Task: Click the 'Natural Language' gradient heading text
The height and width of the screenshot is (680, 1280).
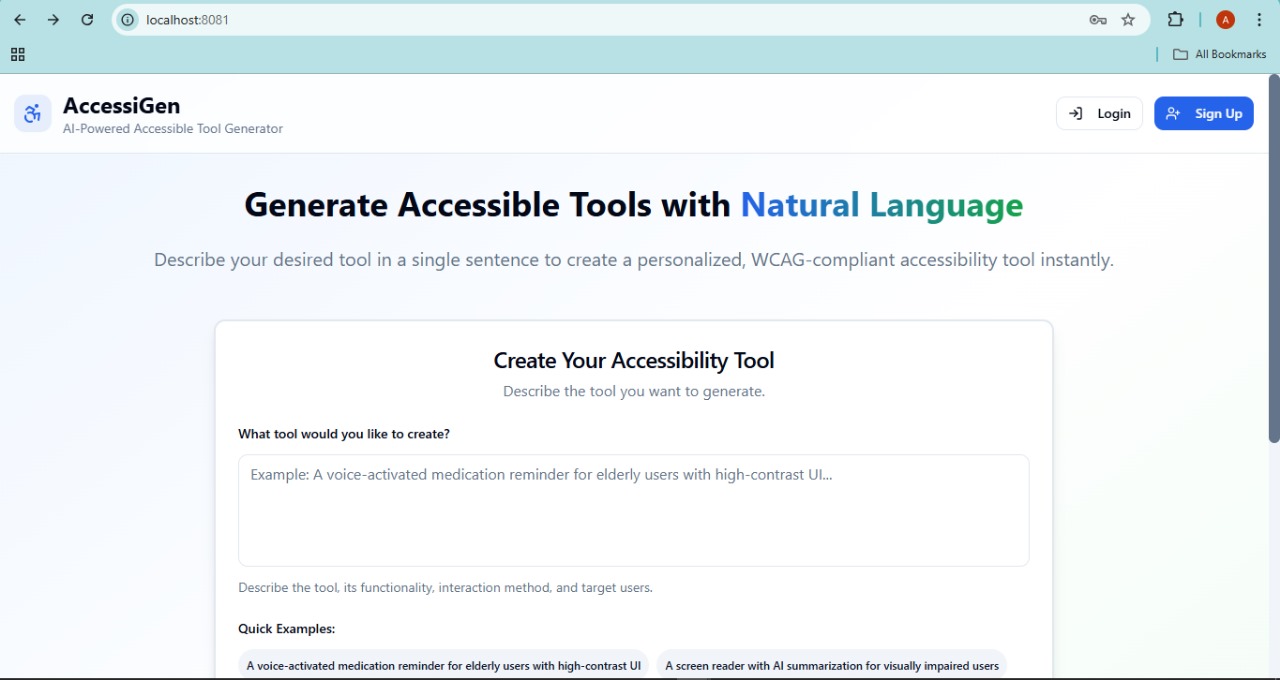Action: click(881, 204)
